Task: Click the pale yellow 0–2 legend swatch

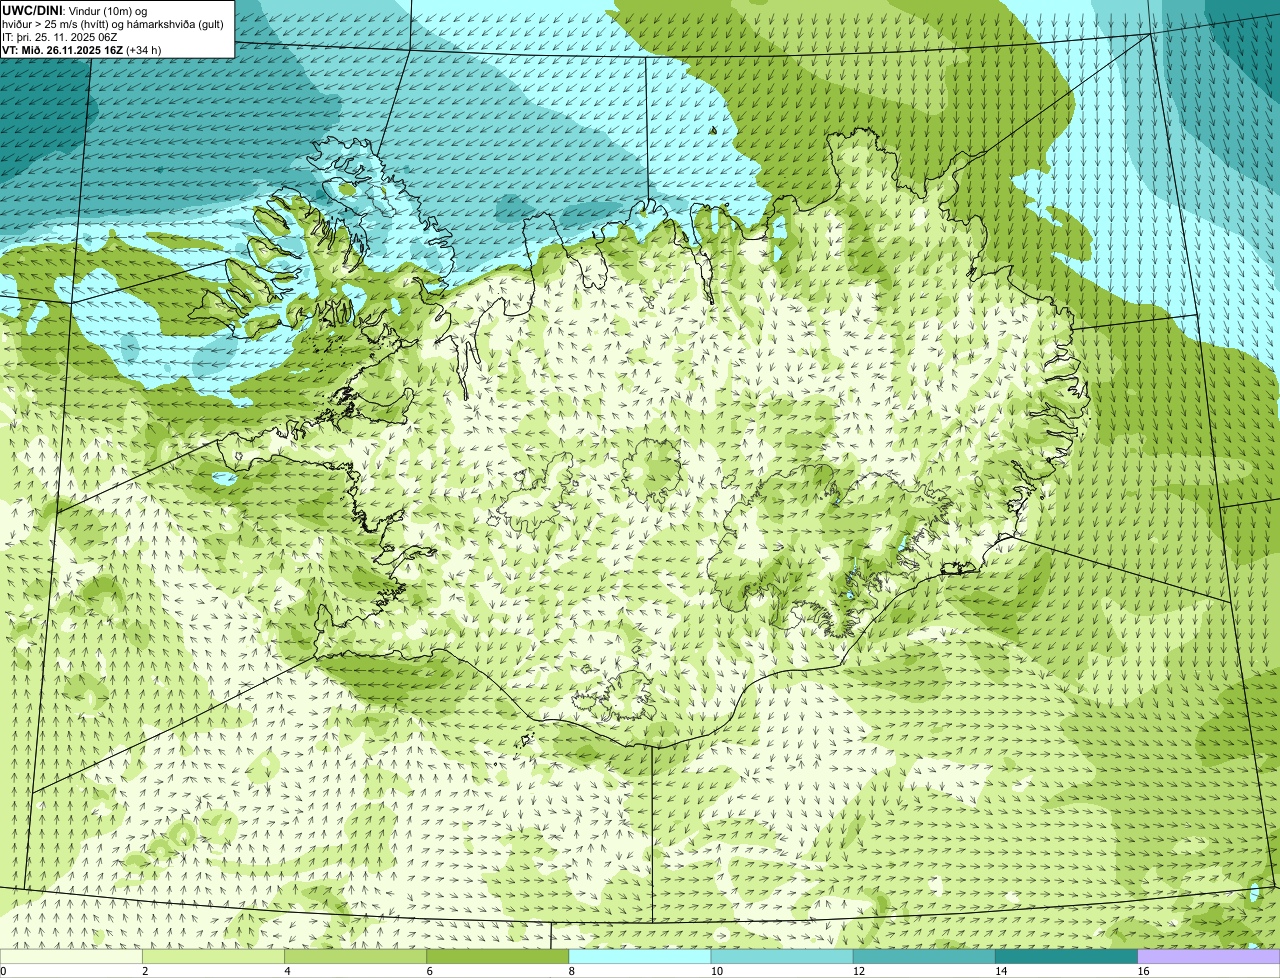Action: [x=71, y=956]
